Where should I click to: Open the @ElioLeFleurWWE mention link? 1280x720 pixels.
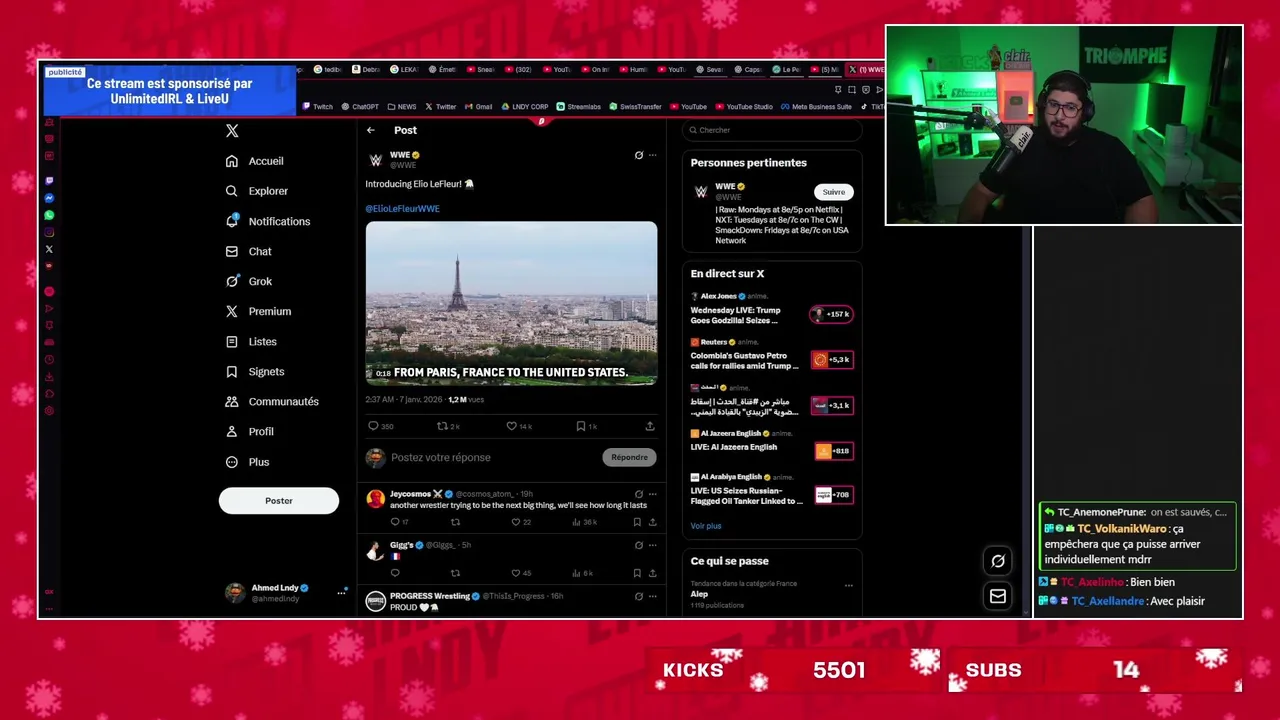[x=402, y=209]
